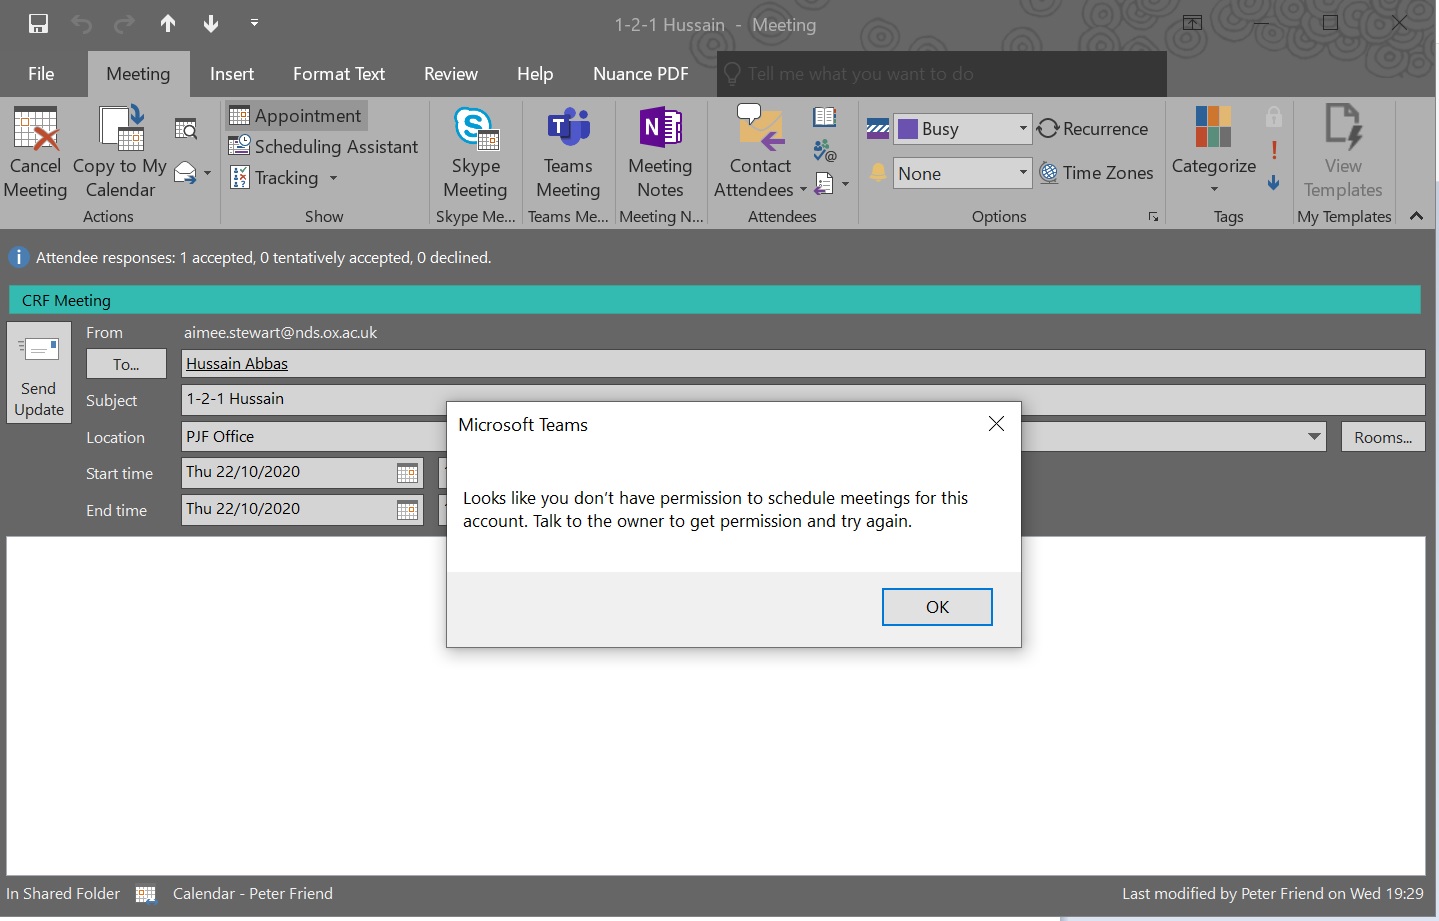
Task: Open the End time date picker
Action: coord(407,510)
